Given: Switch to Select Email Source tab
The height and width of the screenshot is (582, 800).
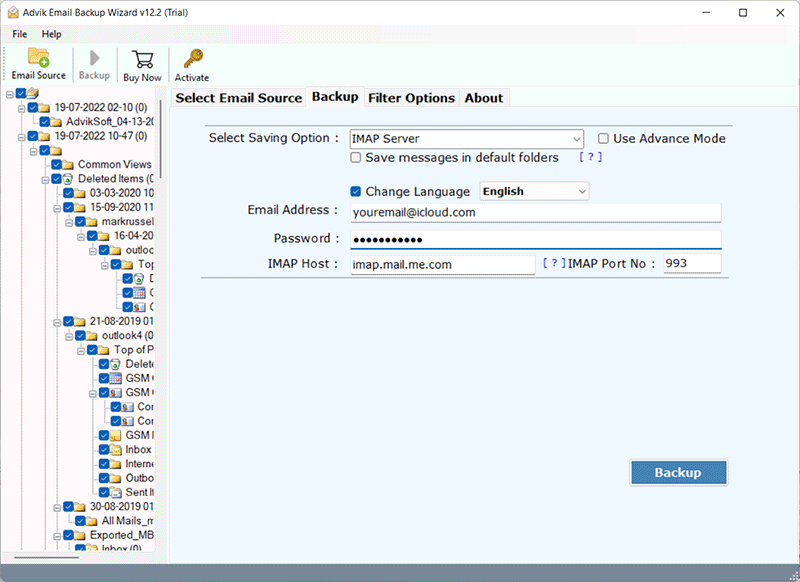Looking at the screenshot, I should 239,98.
